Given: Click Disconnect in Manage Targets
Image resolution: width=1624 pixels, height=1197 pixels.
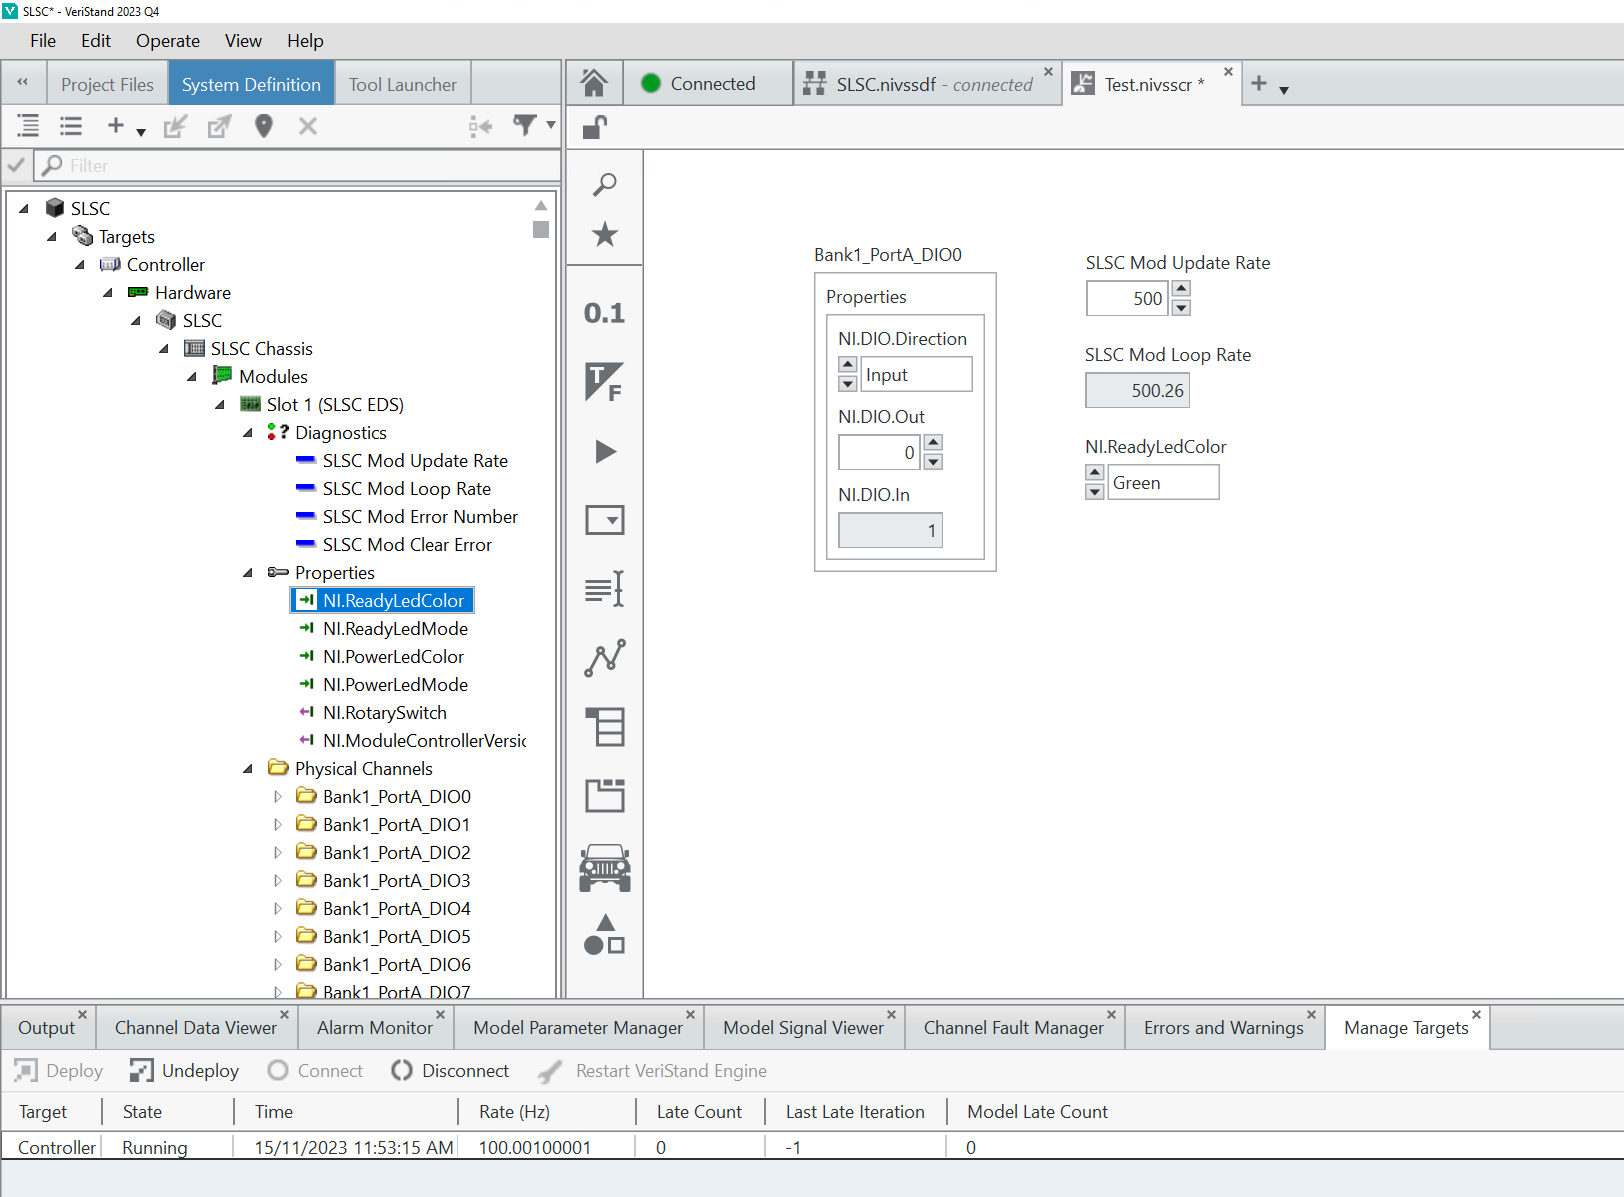Looking at the screenshot, I should (x=450, y=1071).
